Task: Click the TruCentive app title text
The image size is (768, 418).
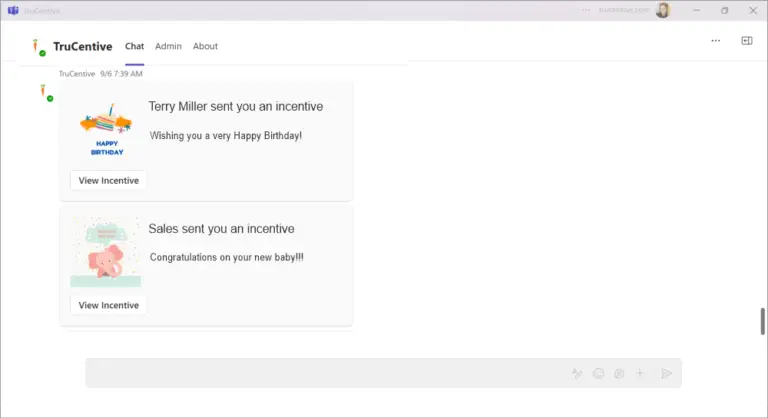Action: (83, 47)
